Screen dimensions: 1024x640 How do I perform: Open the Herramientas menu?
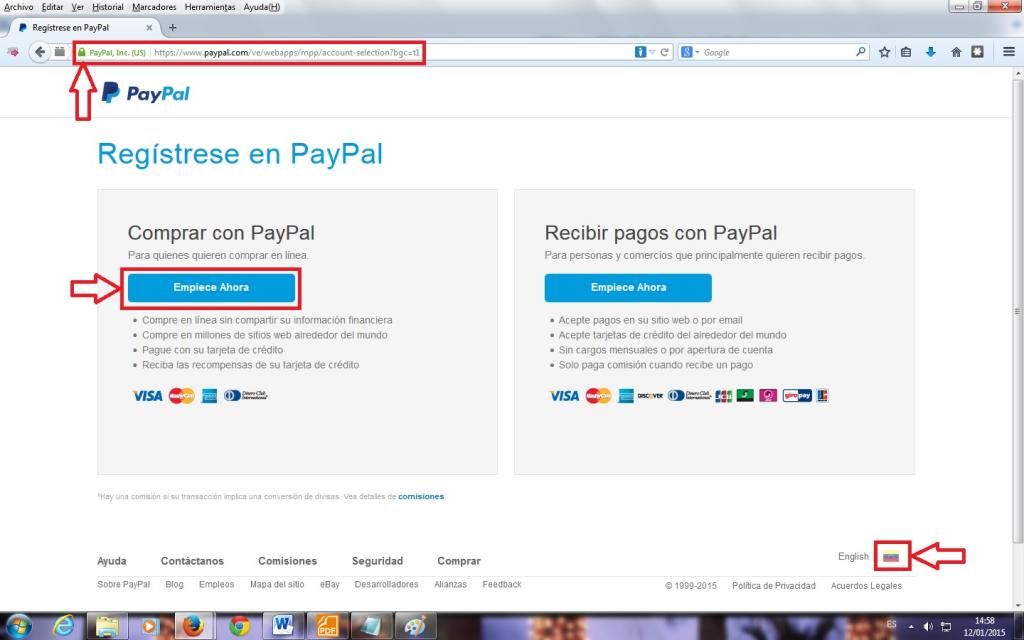pyautogui.click(x=210, y=7)
